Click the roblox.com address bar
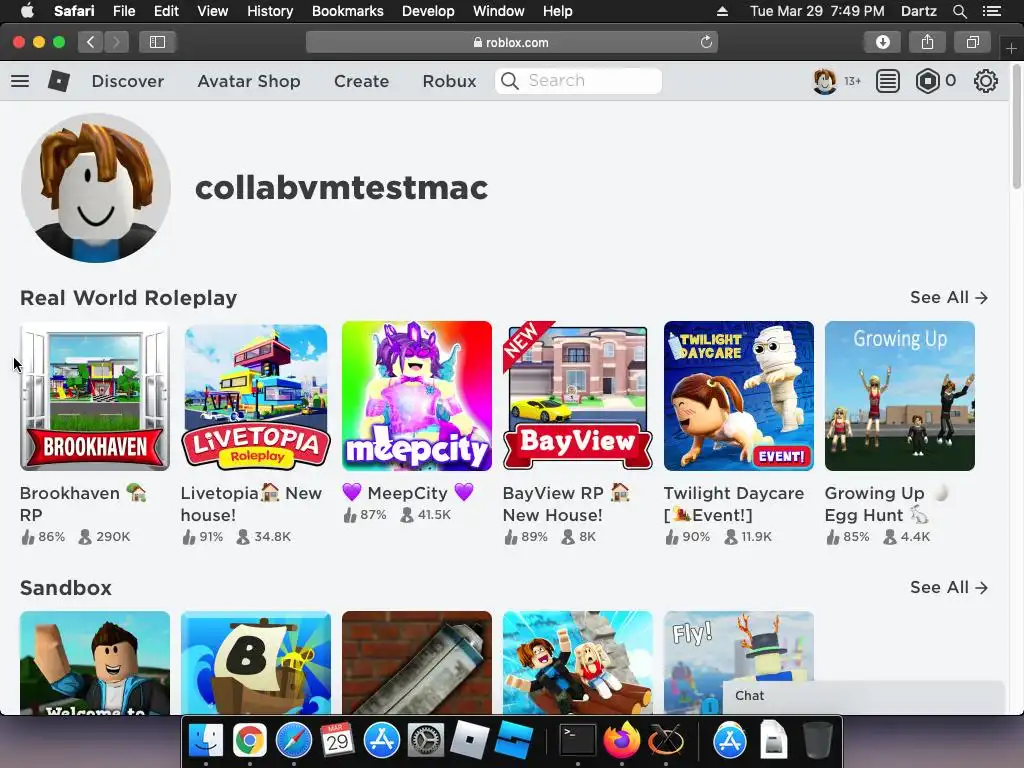Image resolution: width=1024 pixels, height=768 pixels. (x=512, y=42)
